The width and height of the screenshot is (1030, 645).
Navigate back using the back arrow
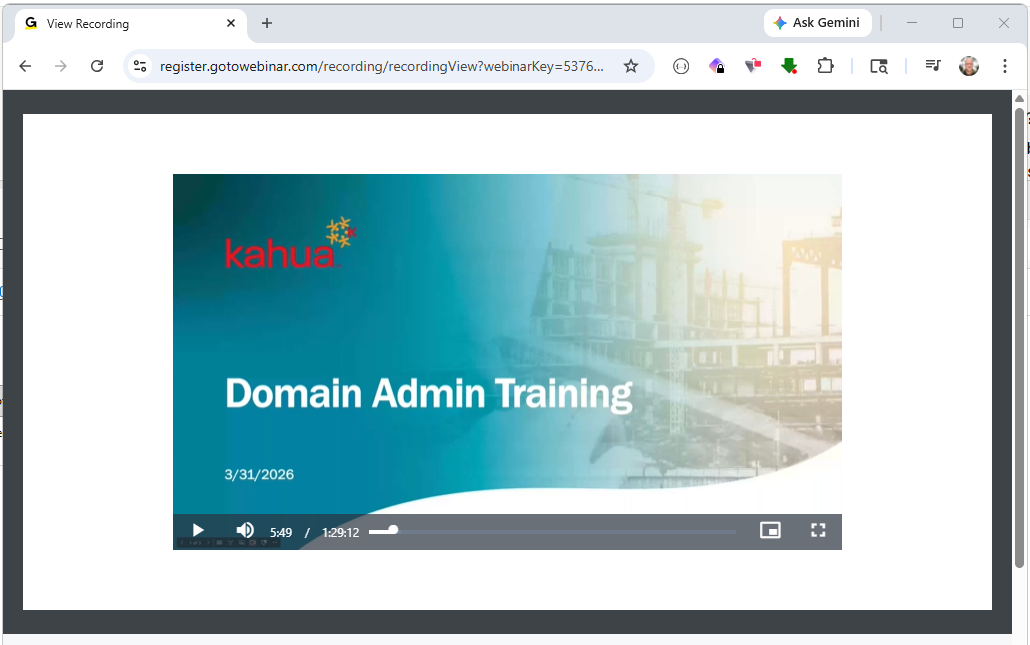[25, 66]
